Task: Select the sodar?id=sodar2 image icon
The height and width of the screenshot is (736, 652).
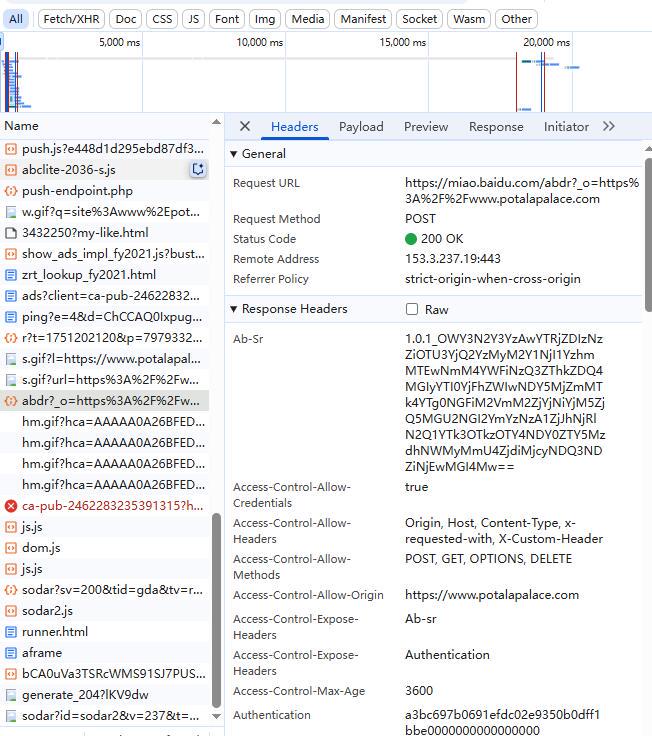Action: [10, 716]
